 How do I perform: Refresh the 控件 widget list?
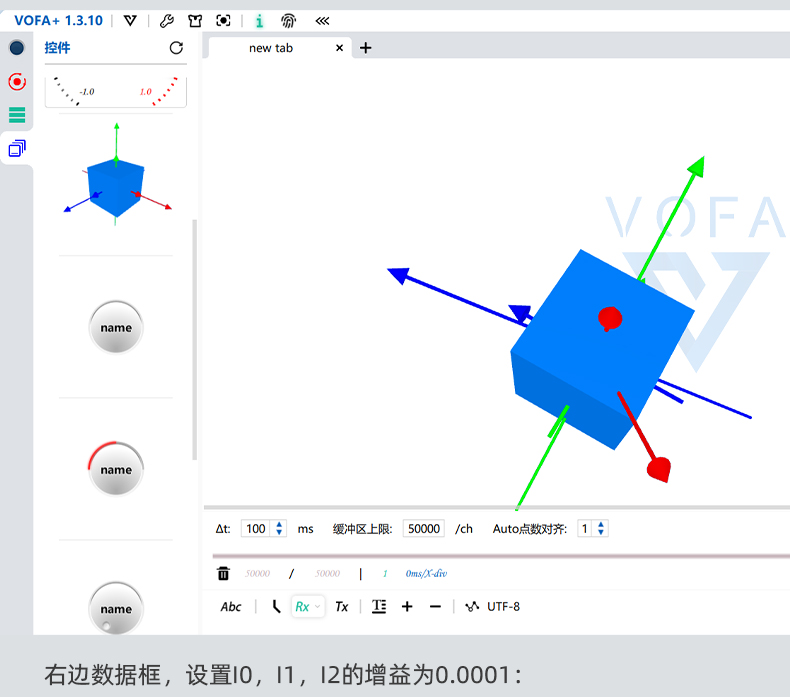(176, 48)
